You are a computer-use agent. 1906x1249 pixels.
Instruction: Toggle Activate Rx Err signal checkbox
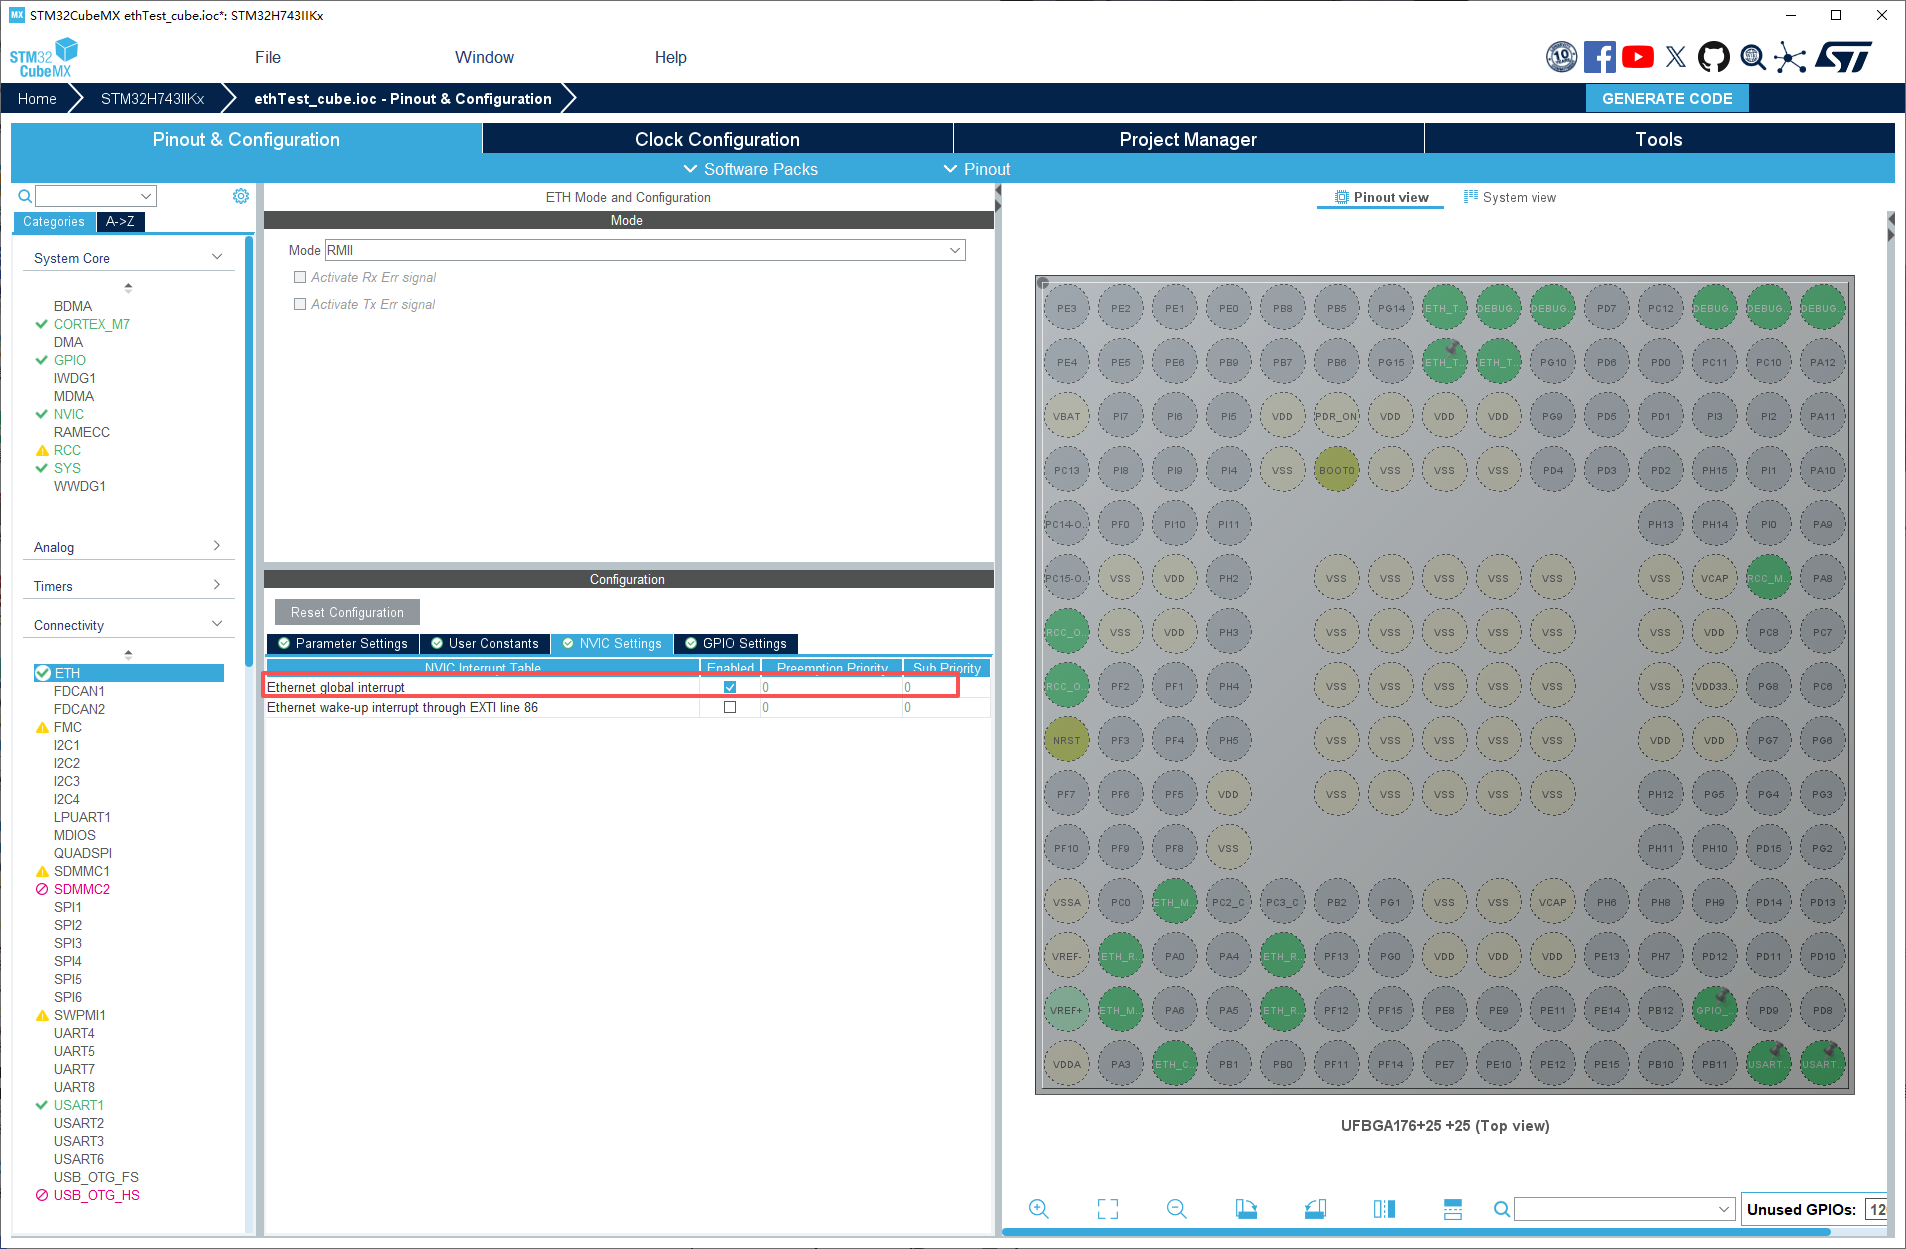click(300, 277)
